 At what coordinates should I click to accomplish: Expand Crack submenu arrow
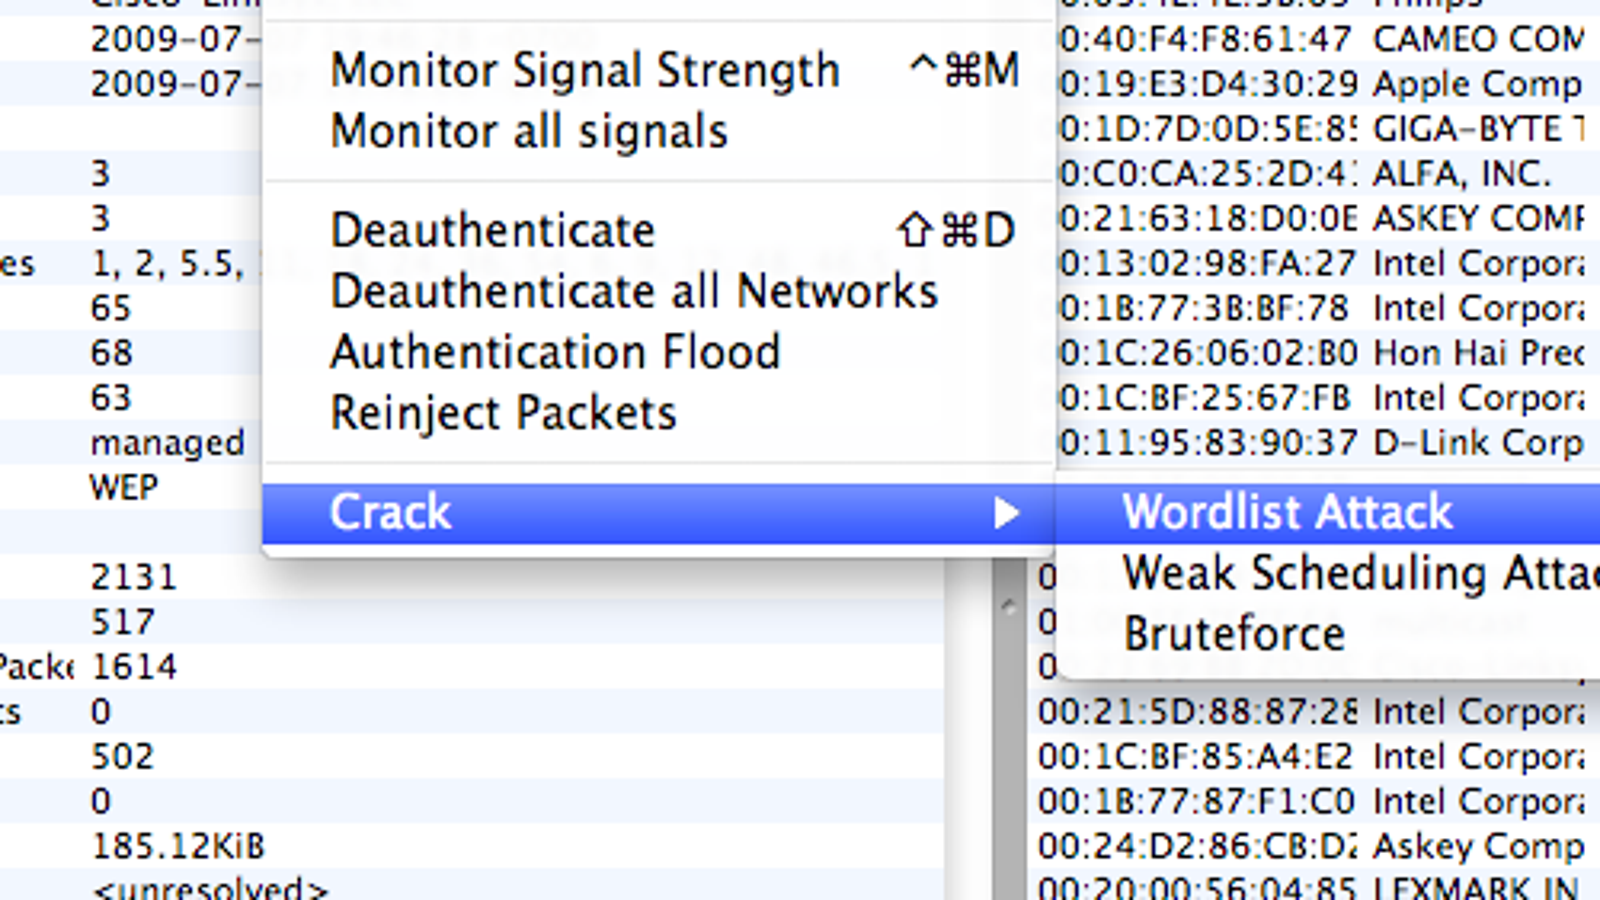1006,513
